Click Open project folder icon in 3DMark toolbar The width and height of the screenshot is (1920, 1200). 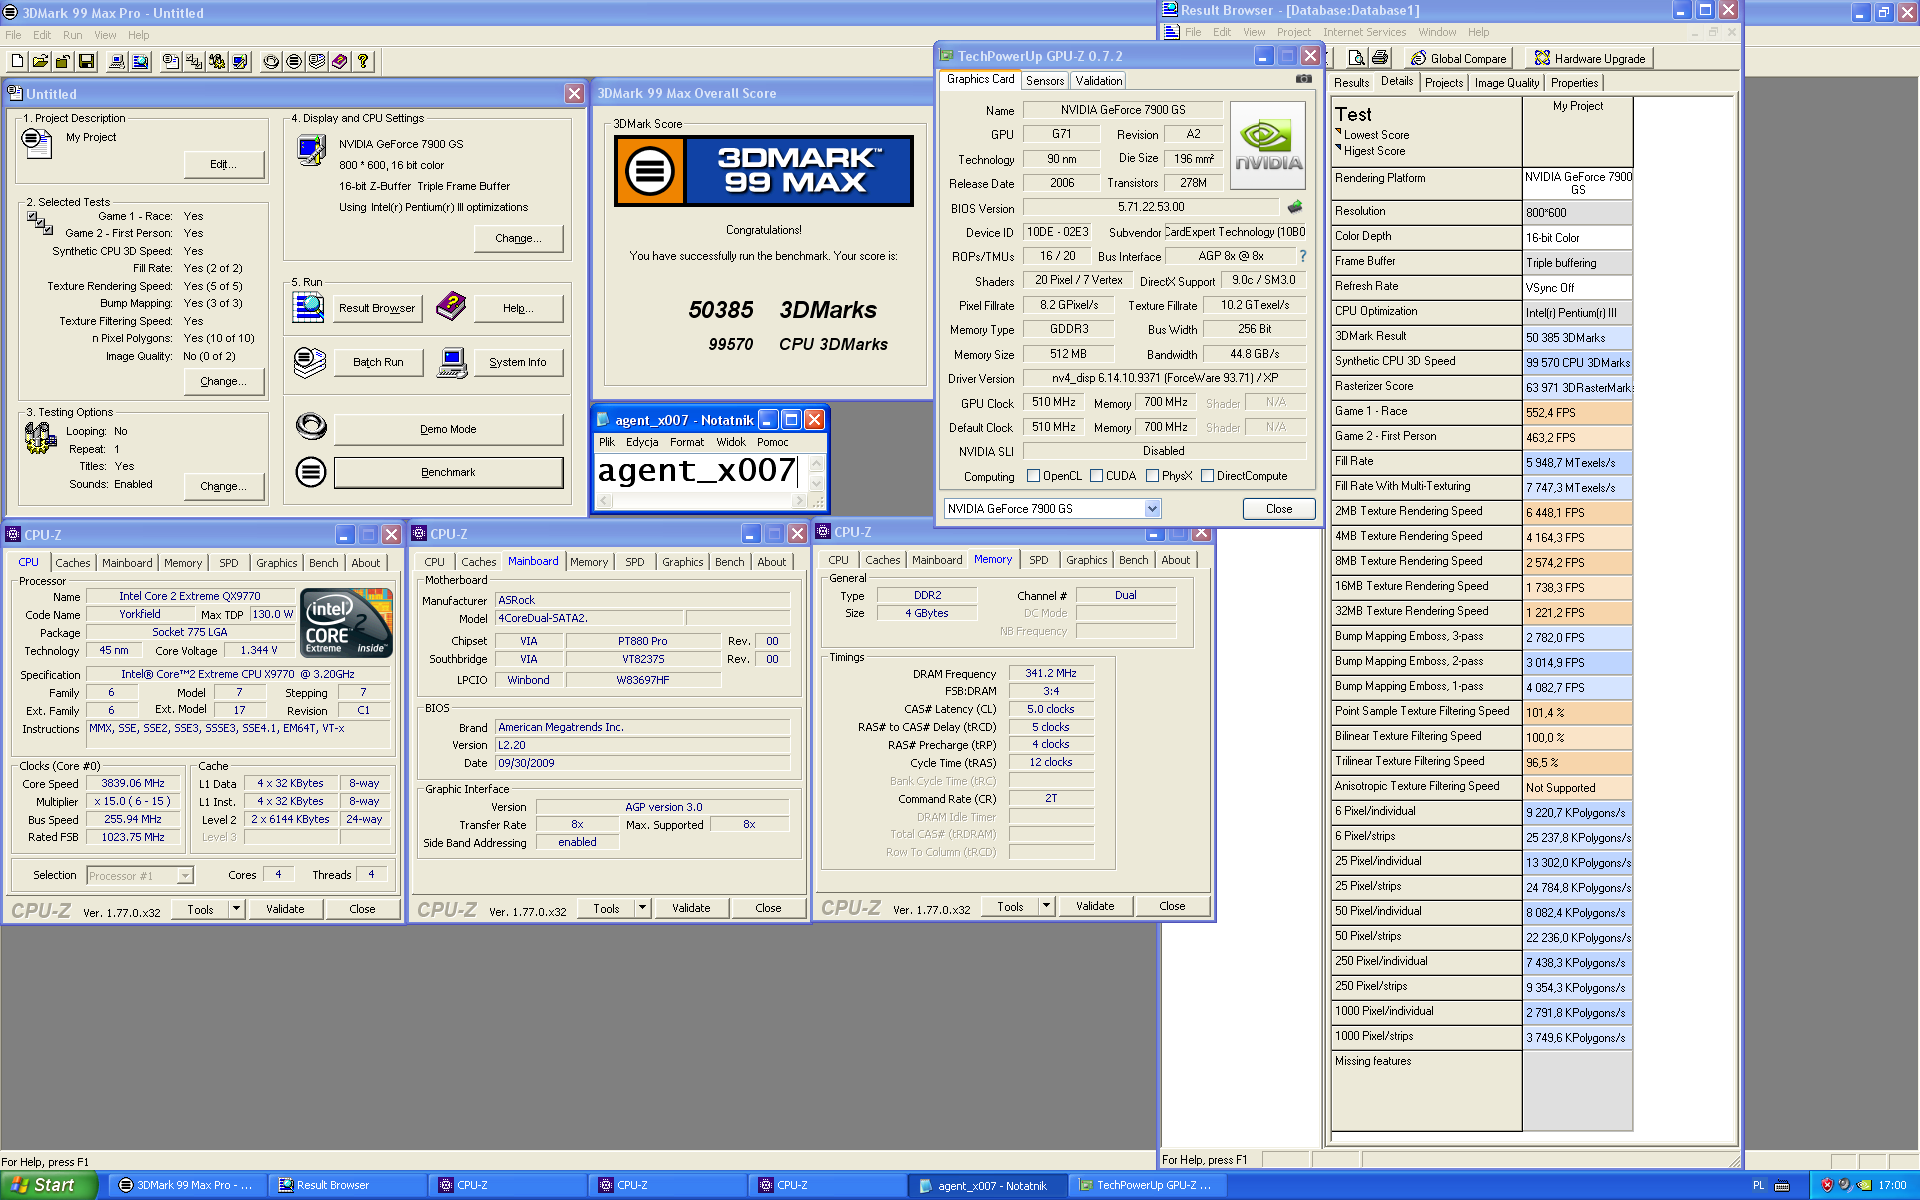coord(40,62)
